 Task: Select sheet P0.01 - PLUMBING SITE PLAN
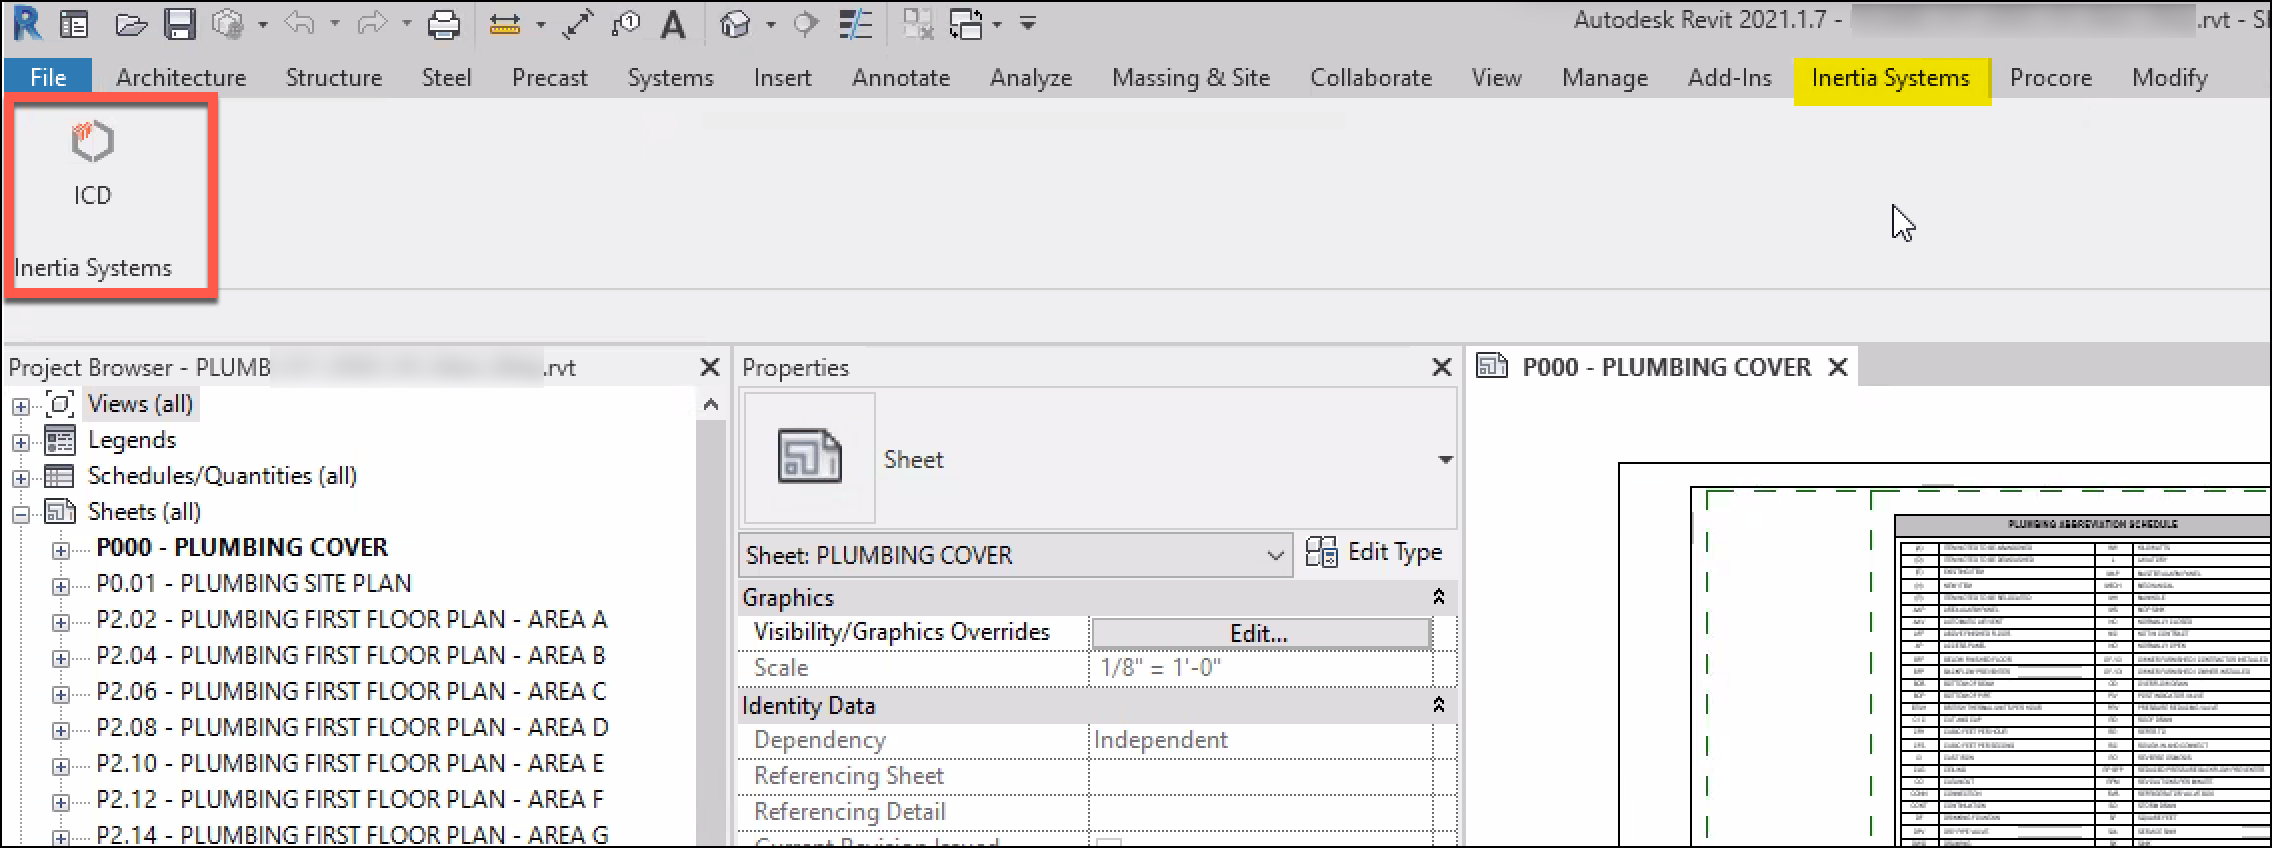[254, 584]
